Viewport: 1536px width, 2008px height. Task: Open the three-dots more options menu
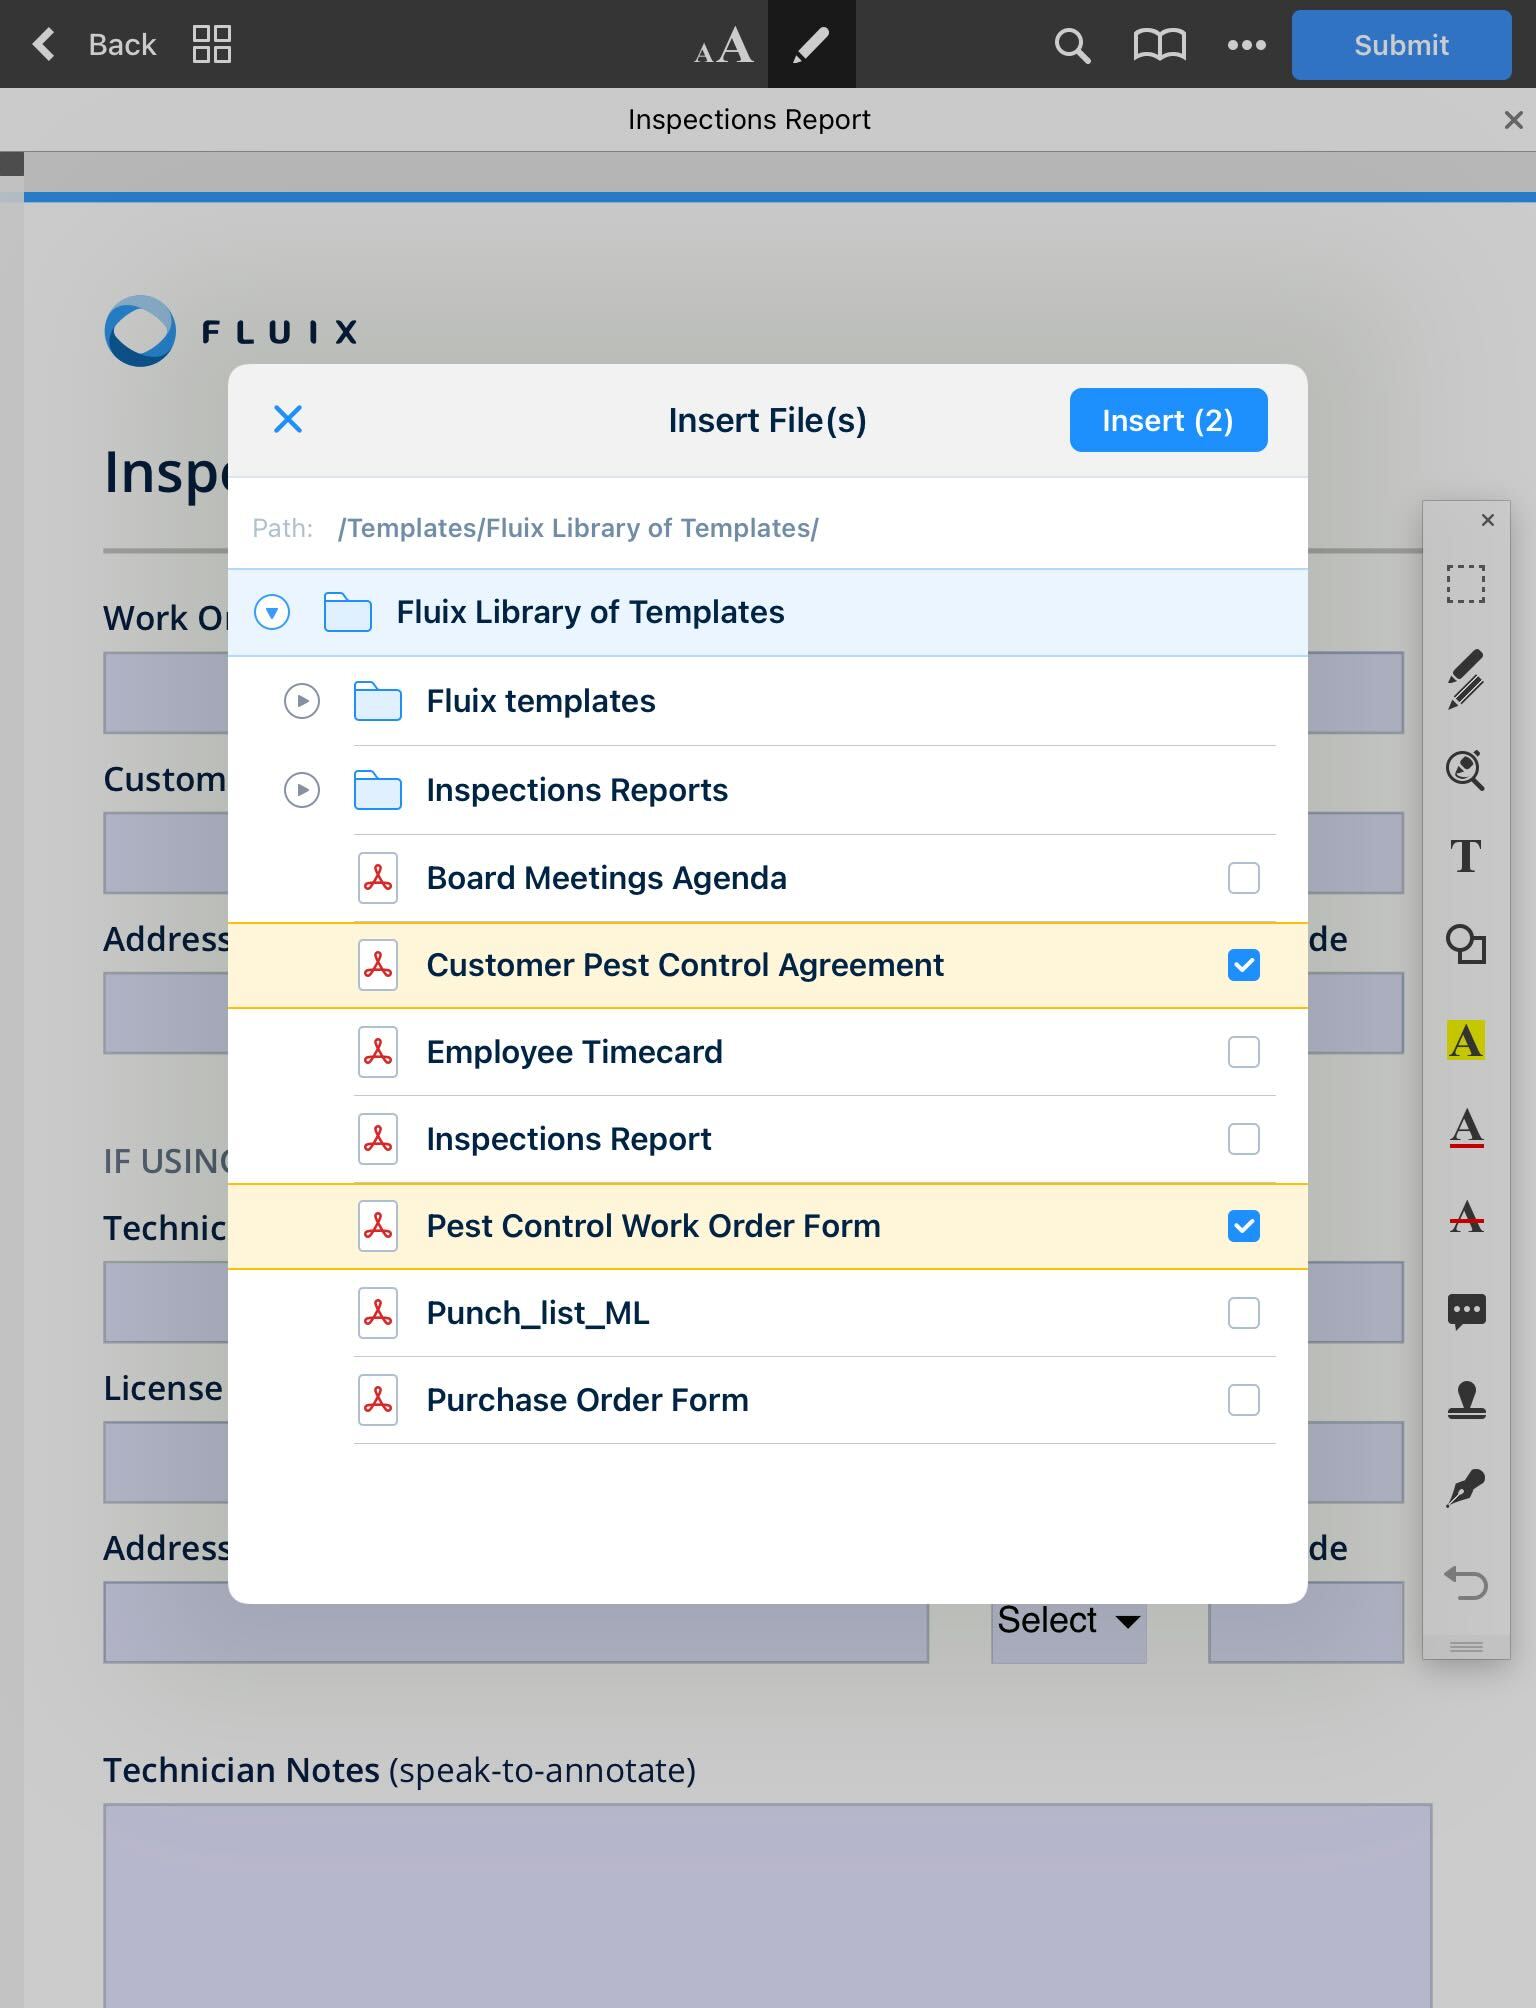(x=1246, y=45)
